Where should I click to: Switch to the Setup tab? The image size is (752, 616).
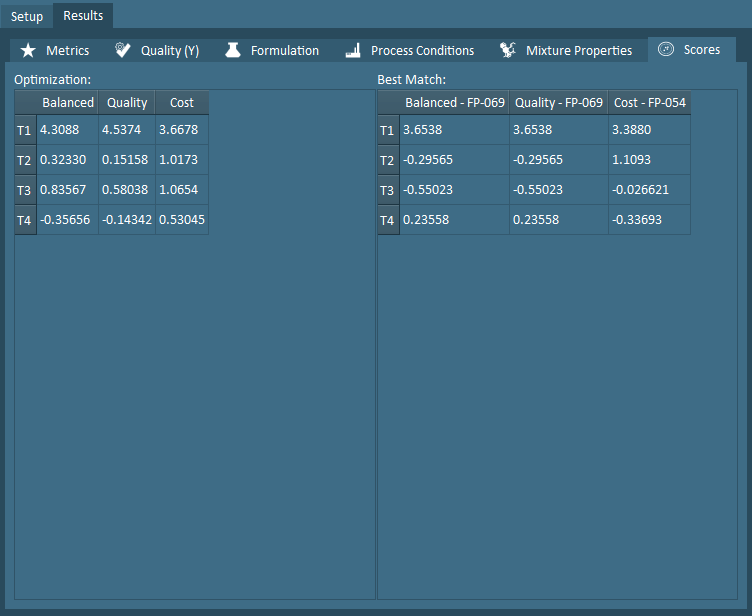click(x=27, y=16)
